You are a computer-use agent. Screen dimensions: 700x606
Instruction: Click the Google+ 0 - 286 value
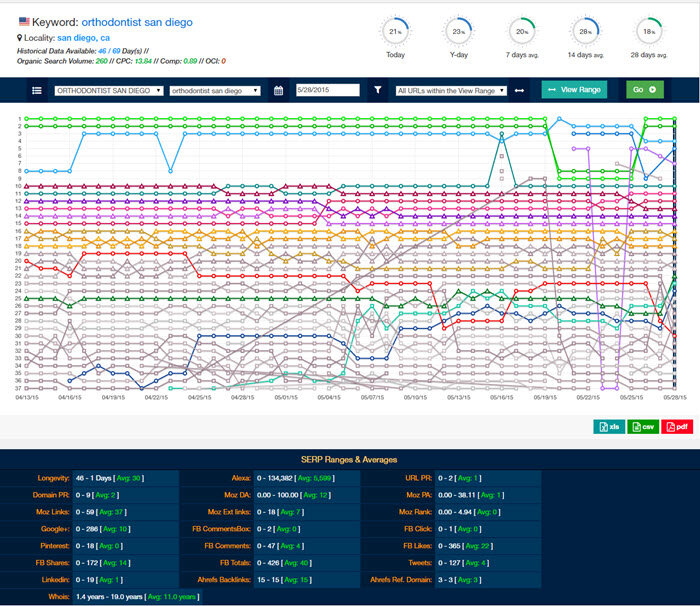[x=103, y=529]
